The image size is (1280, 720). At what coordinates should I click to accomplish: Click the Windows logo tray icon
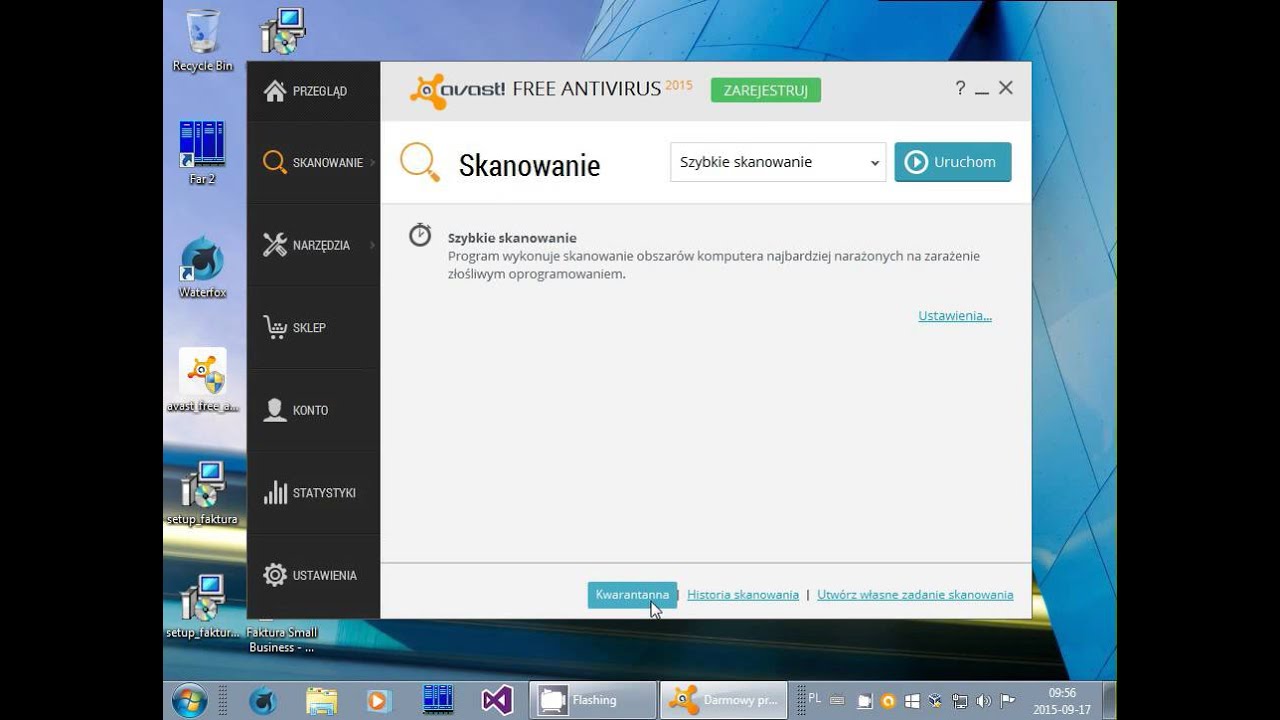(x=912, y=701)
